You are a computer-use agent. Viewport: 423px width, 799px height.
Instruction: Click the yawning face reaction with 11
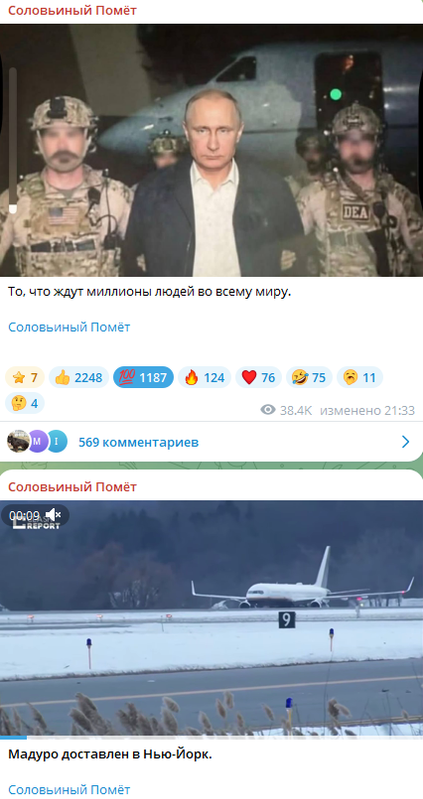coord(359,378)
